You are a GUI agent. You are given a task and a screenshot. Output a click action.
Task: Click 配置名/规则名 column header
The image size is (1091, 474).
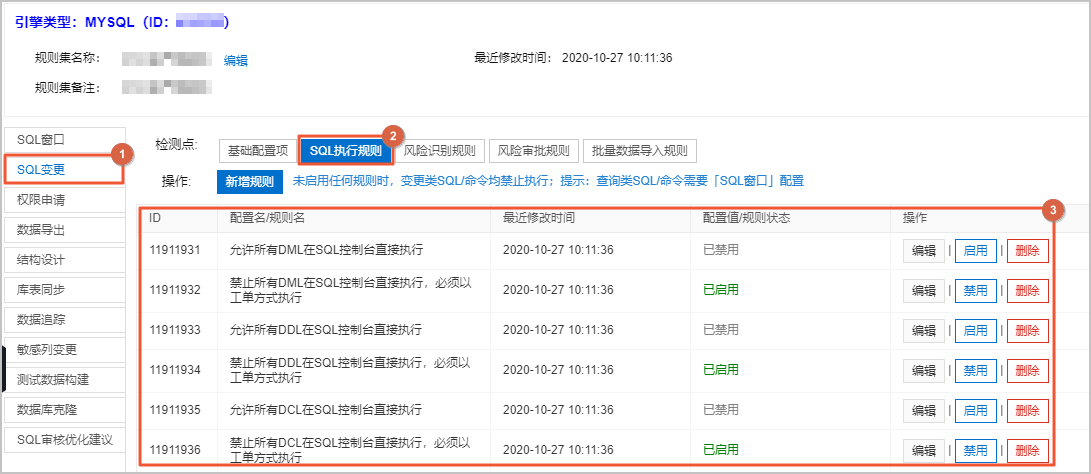click(x=267, y=218)
